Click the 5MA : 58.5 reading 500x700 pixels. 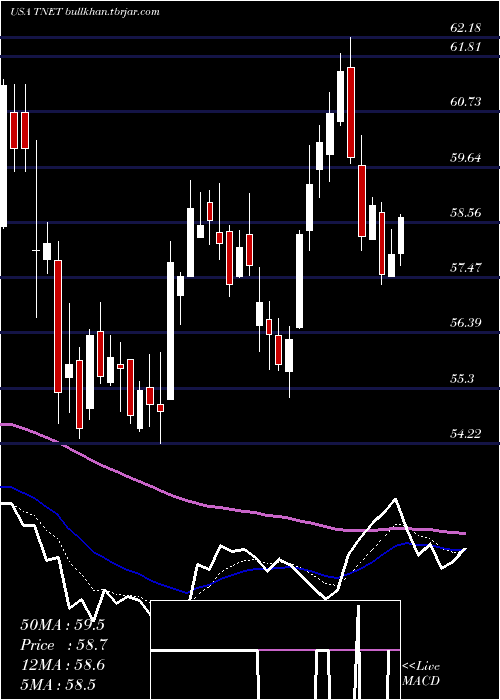point(58,684)
